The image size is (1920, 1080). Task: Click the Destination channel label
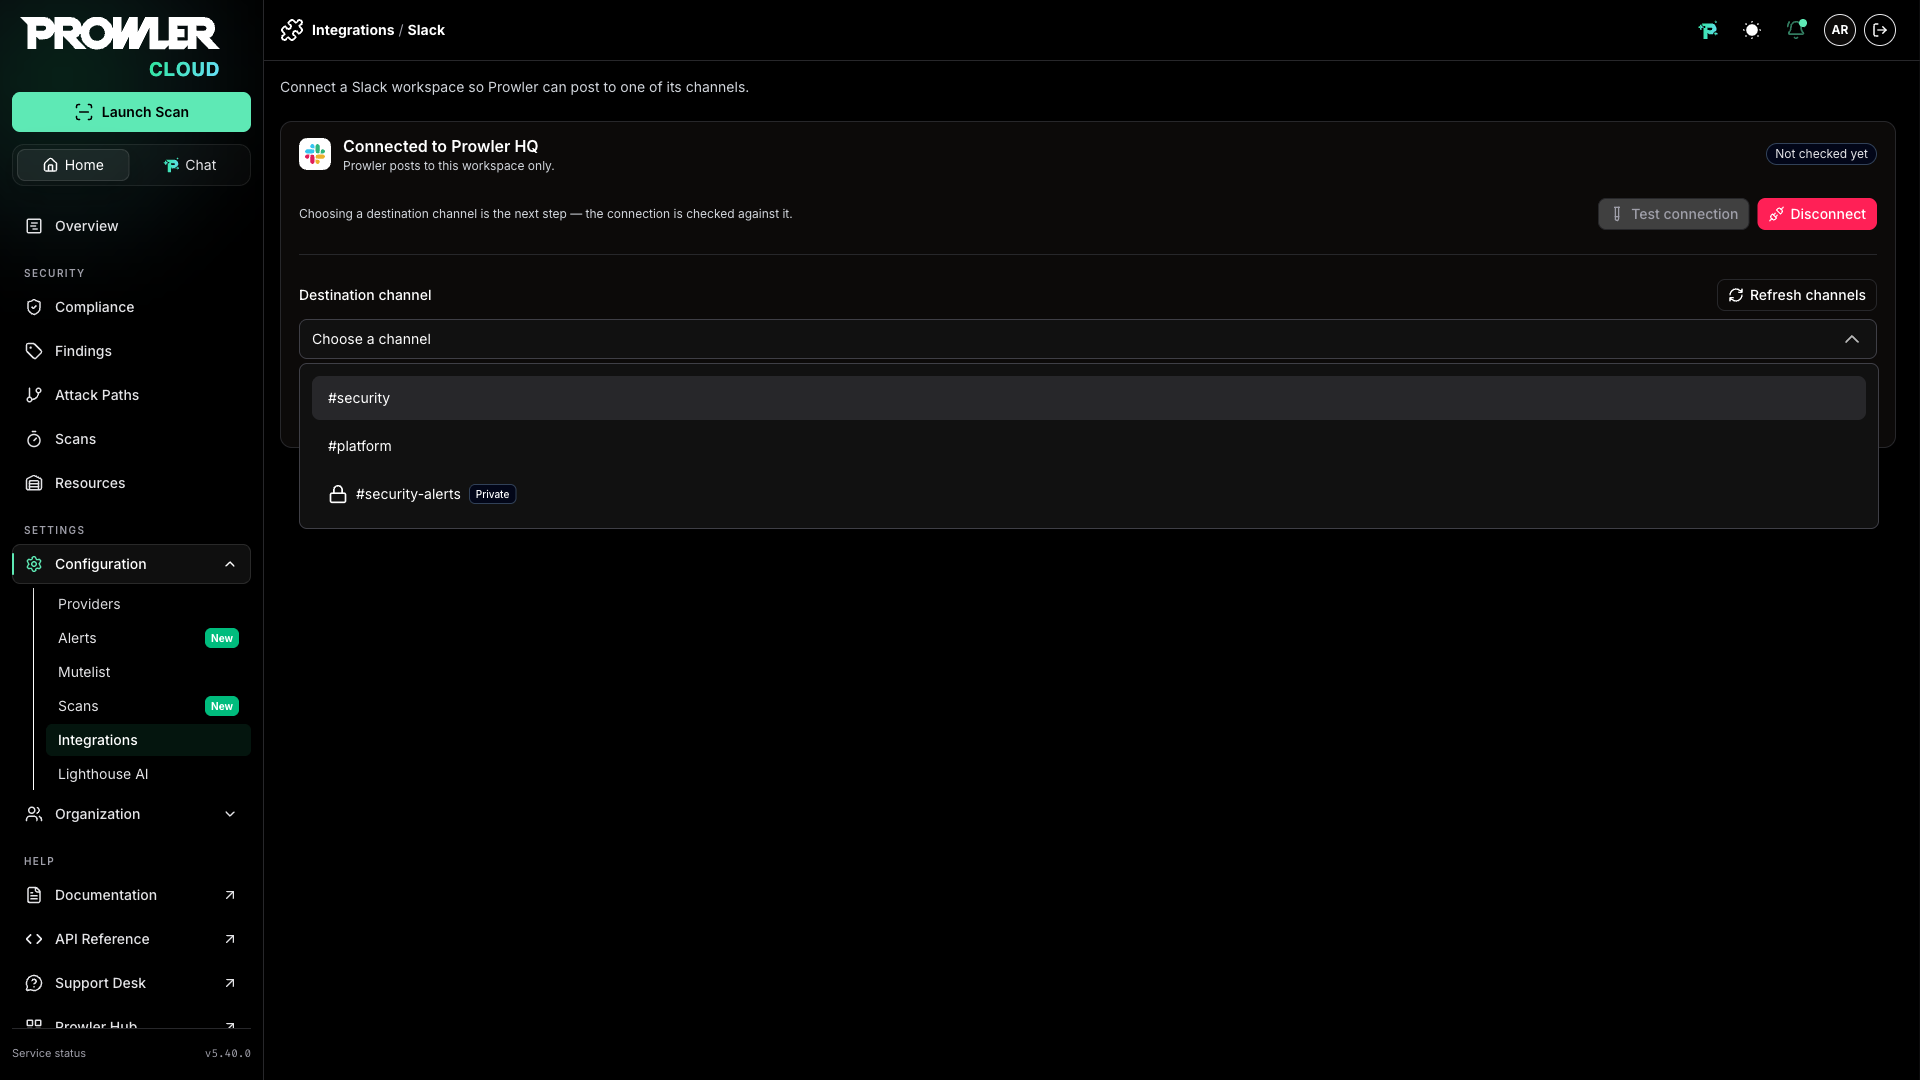pyautogui.click(x=365, y=295)
